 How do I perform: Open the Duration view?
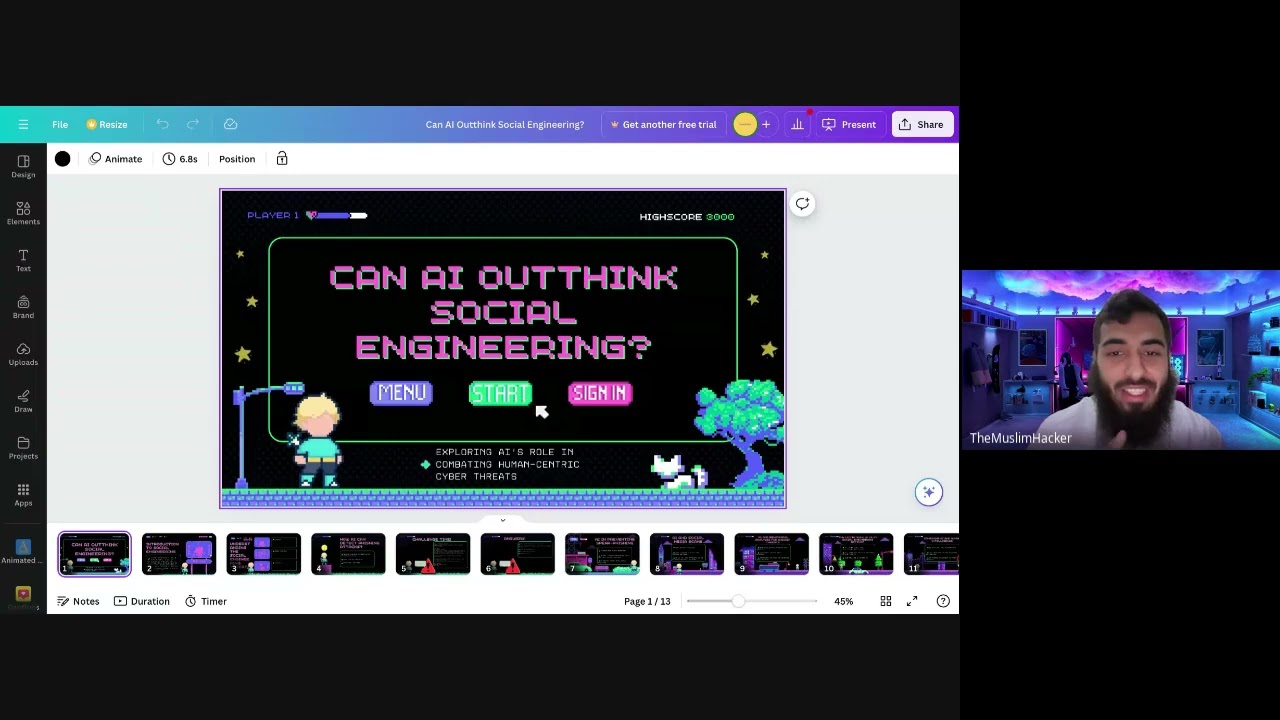coord(141,601)
